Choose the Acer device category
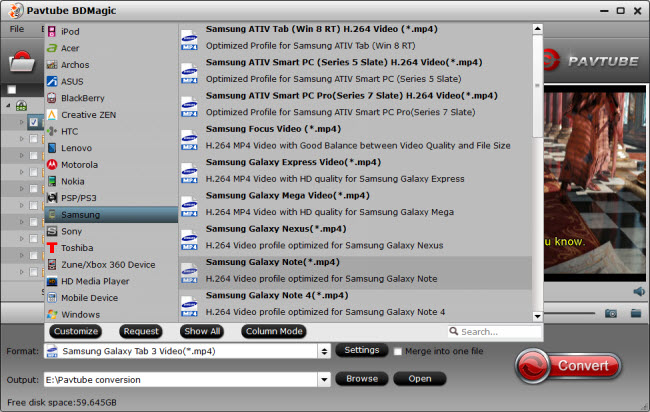Image resolution: width=650 pixels, height=412 pixels. [x=111, y=48]
